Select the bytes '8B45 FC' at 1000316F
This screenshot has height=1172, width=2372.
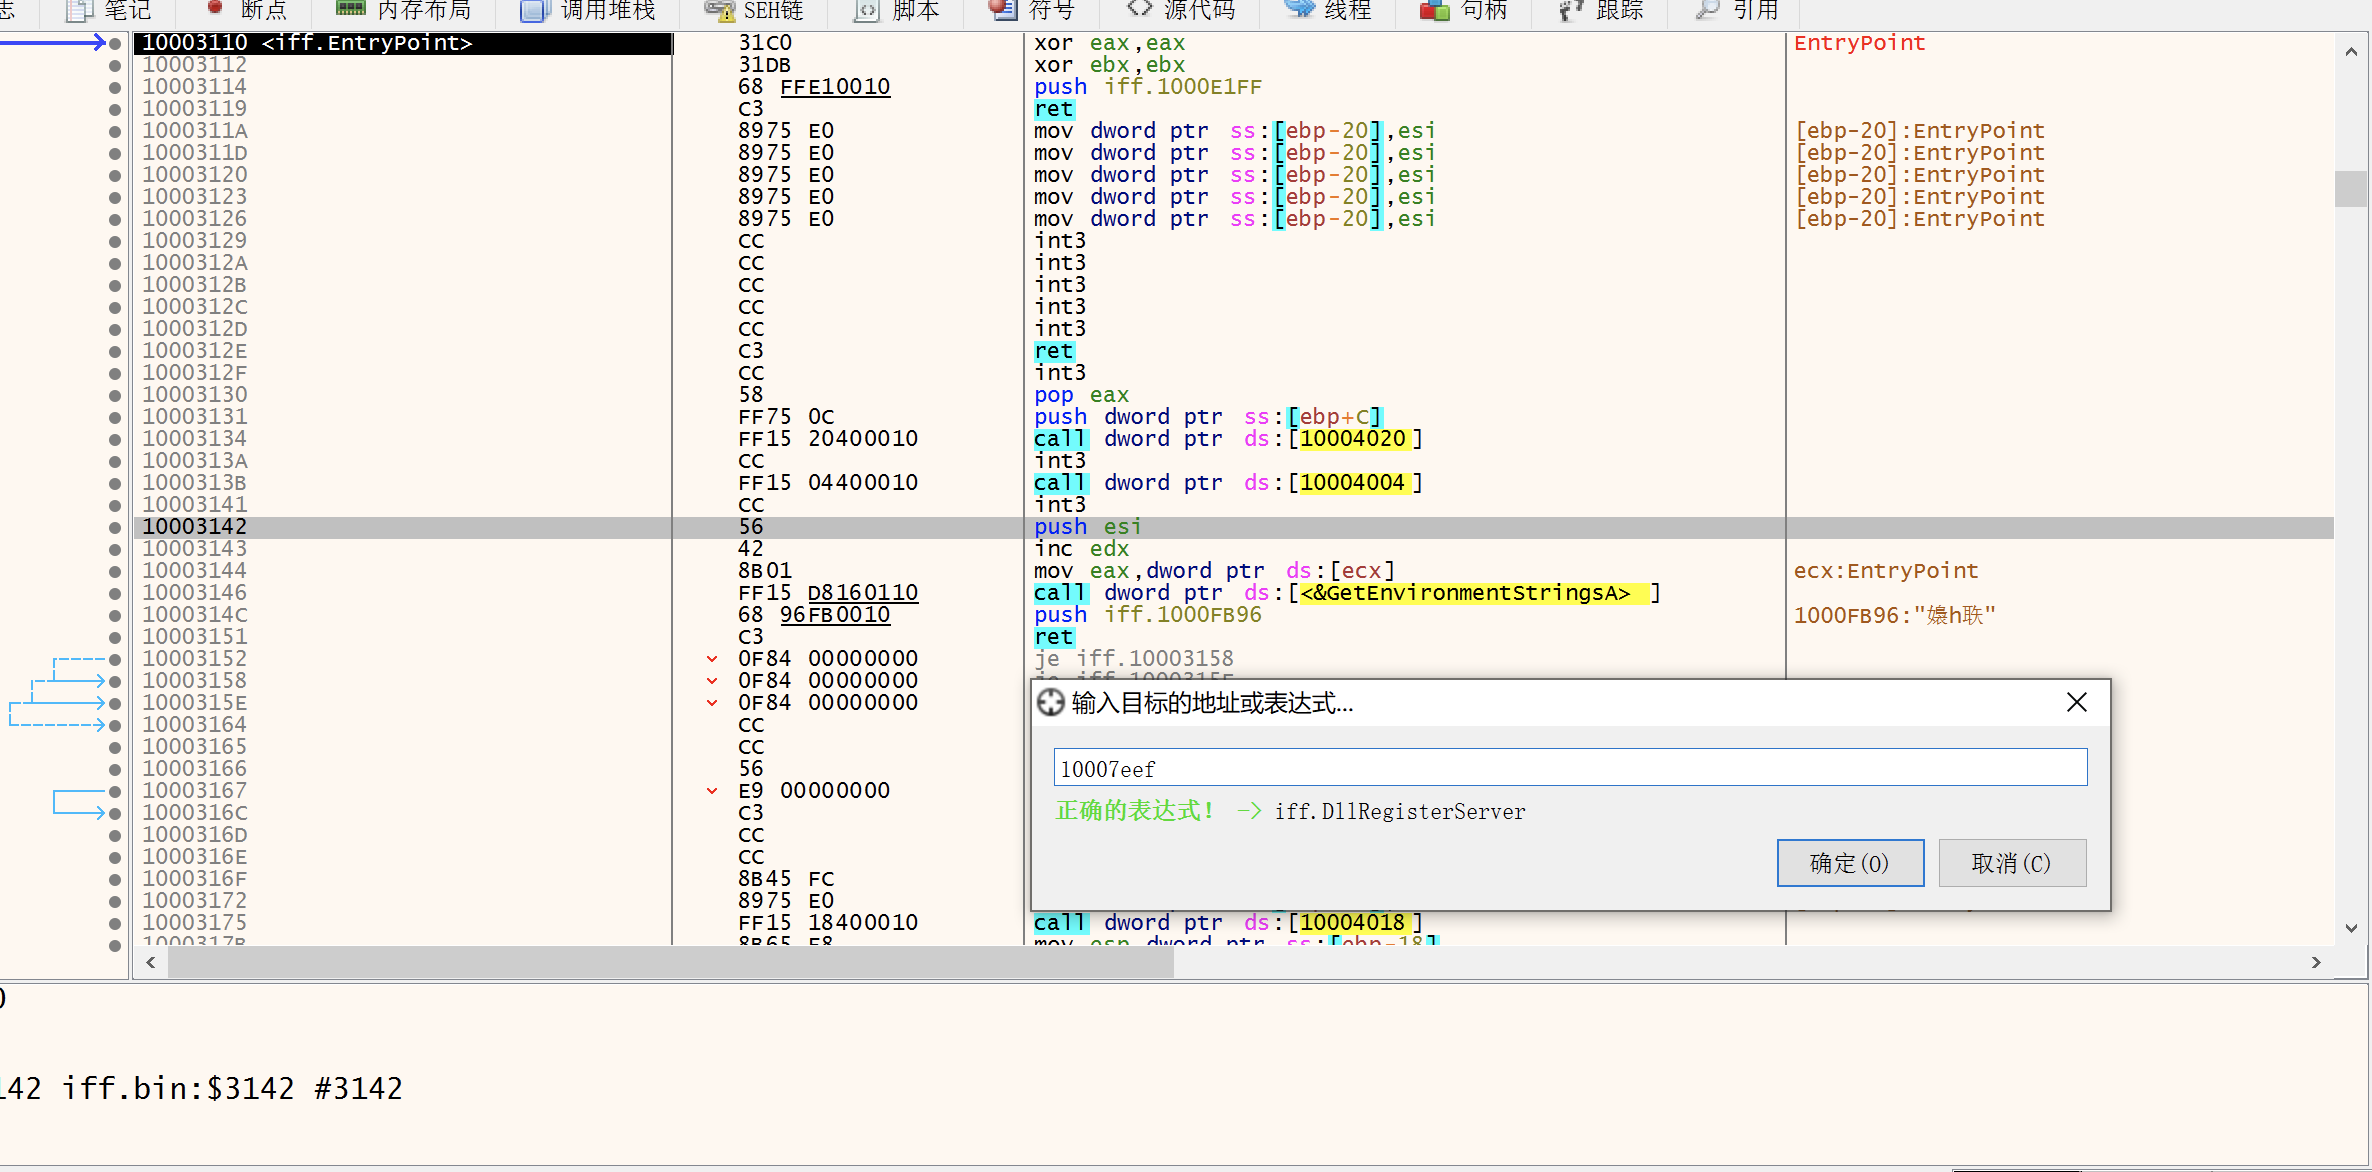click(786, 879)
